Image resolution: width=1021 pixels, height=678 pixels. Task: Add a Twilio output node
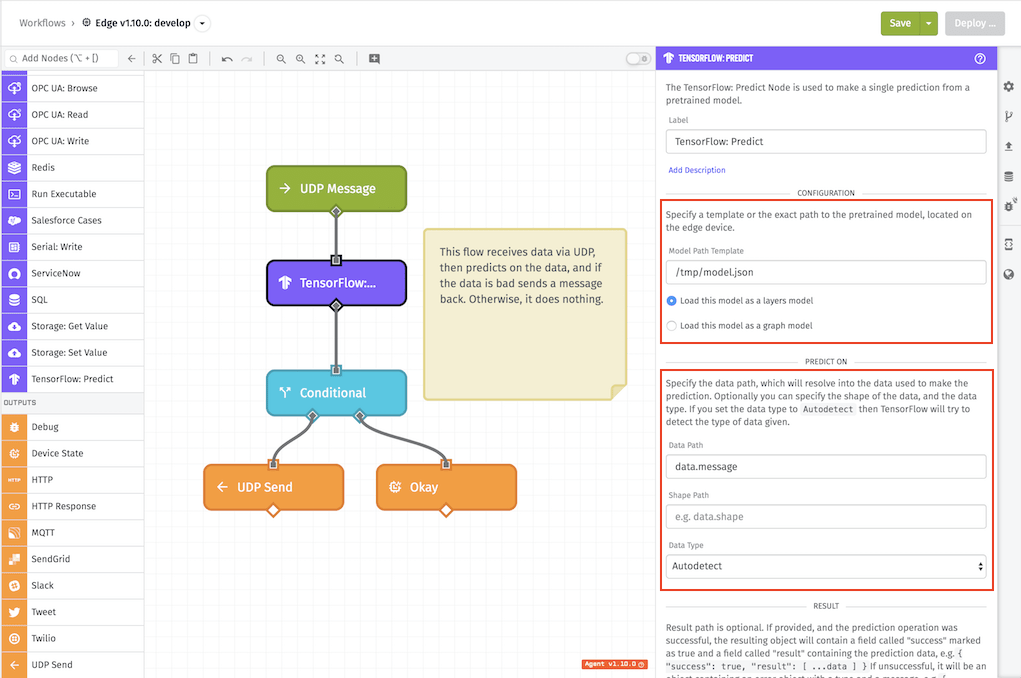(x=72, y=638)
